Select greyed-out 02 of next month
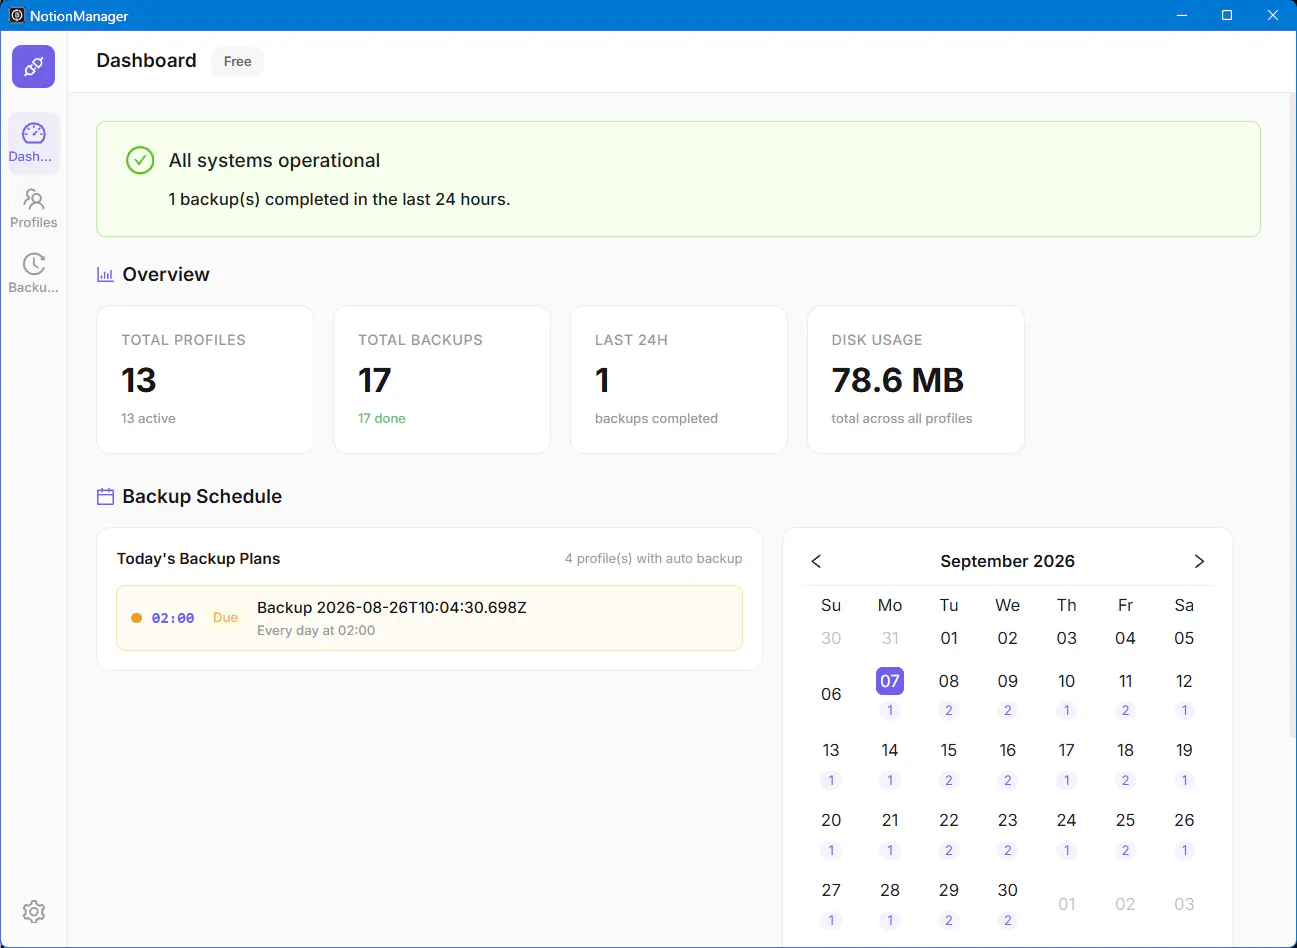Viewport: 1297px width, 948px height. 1125,904
